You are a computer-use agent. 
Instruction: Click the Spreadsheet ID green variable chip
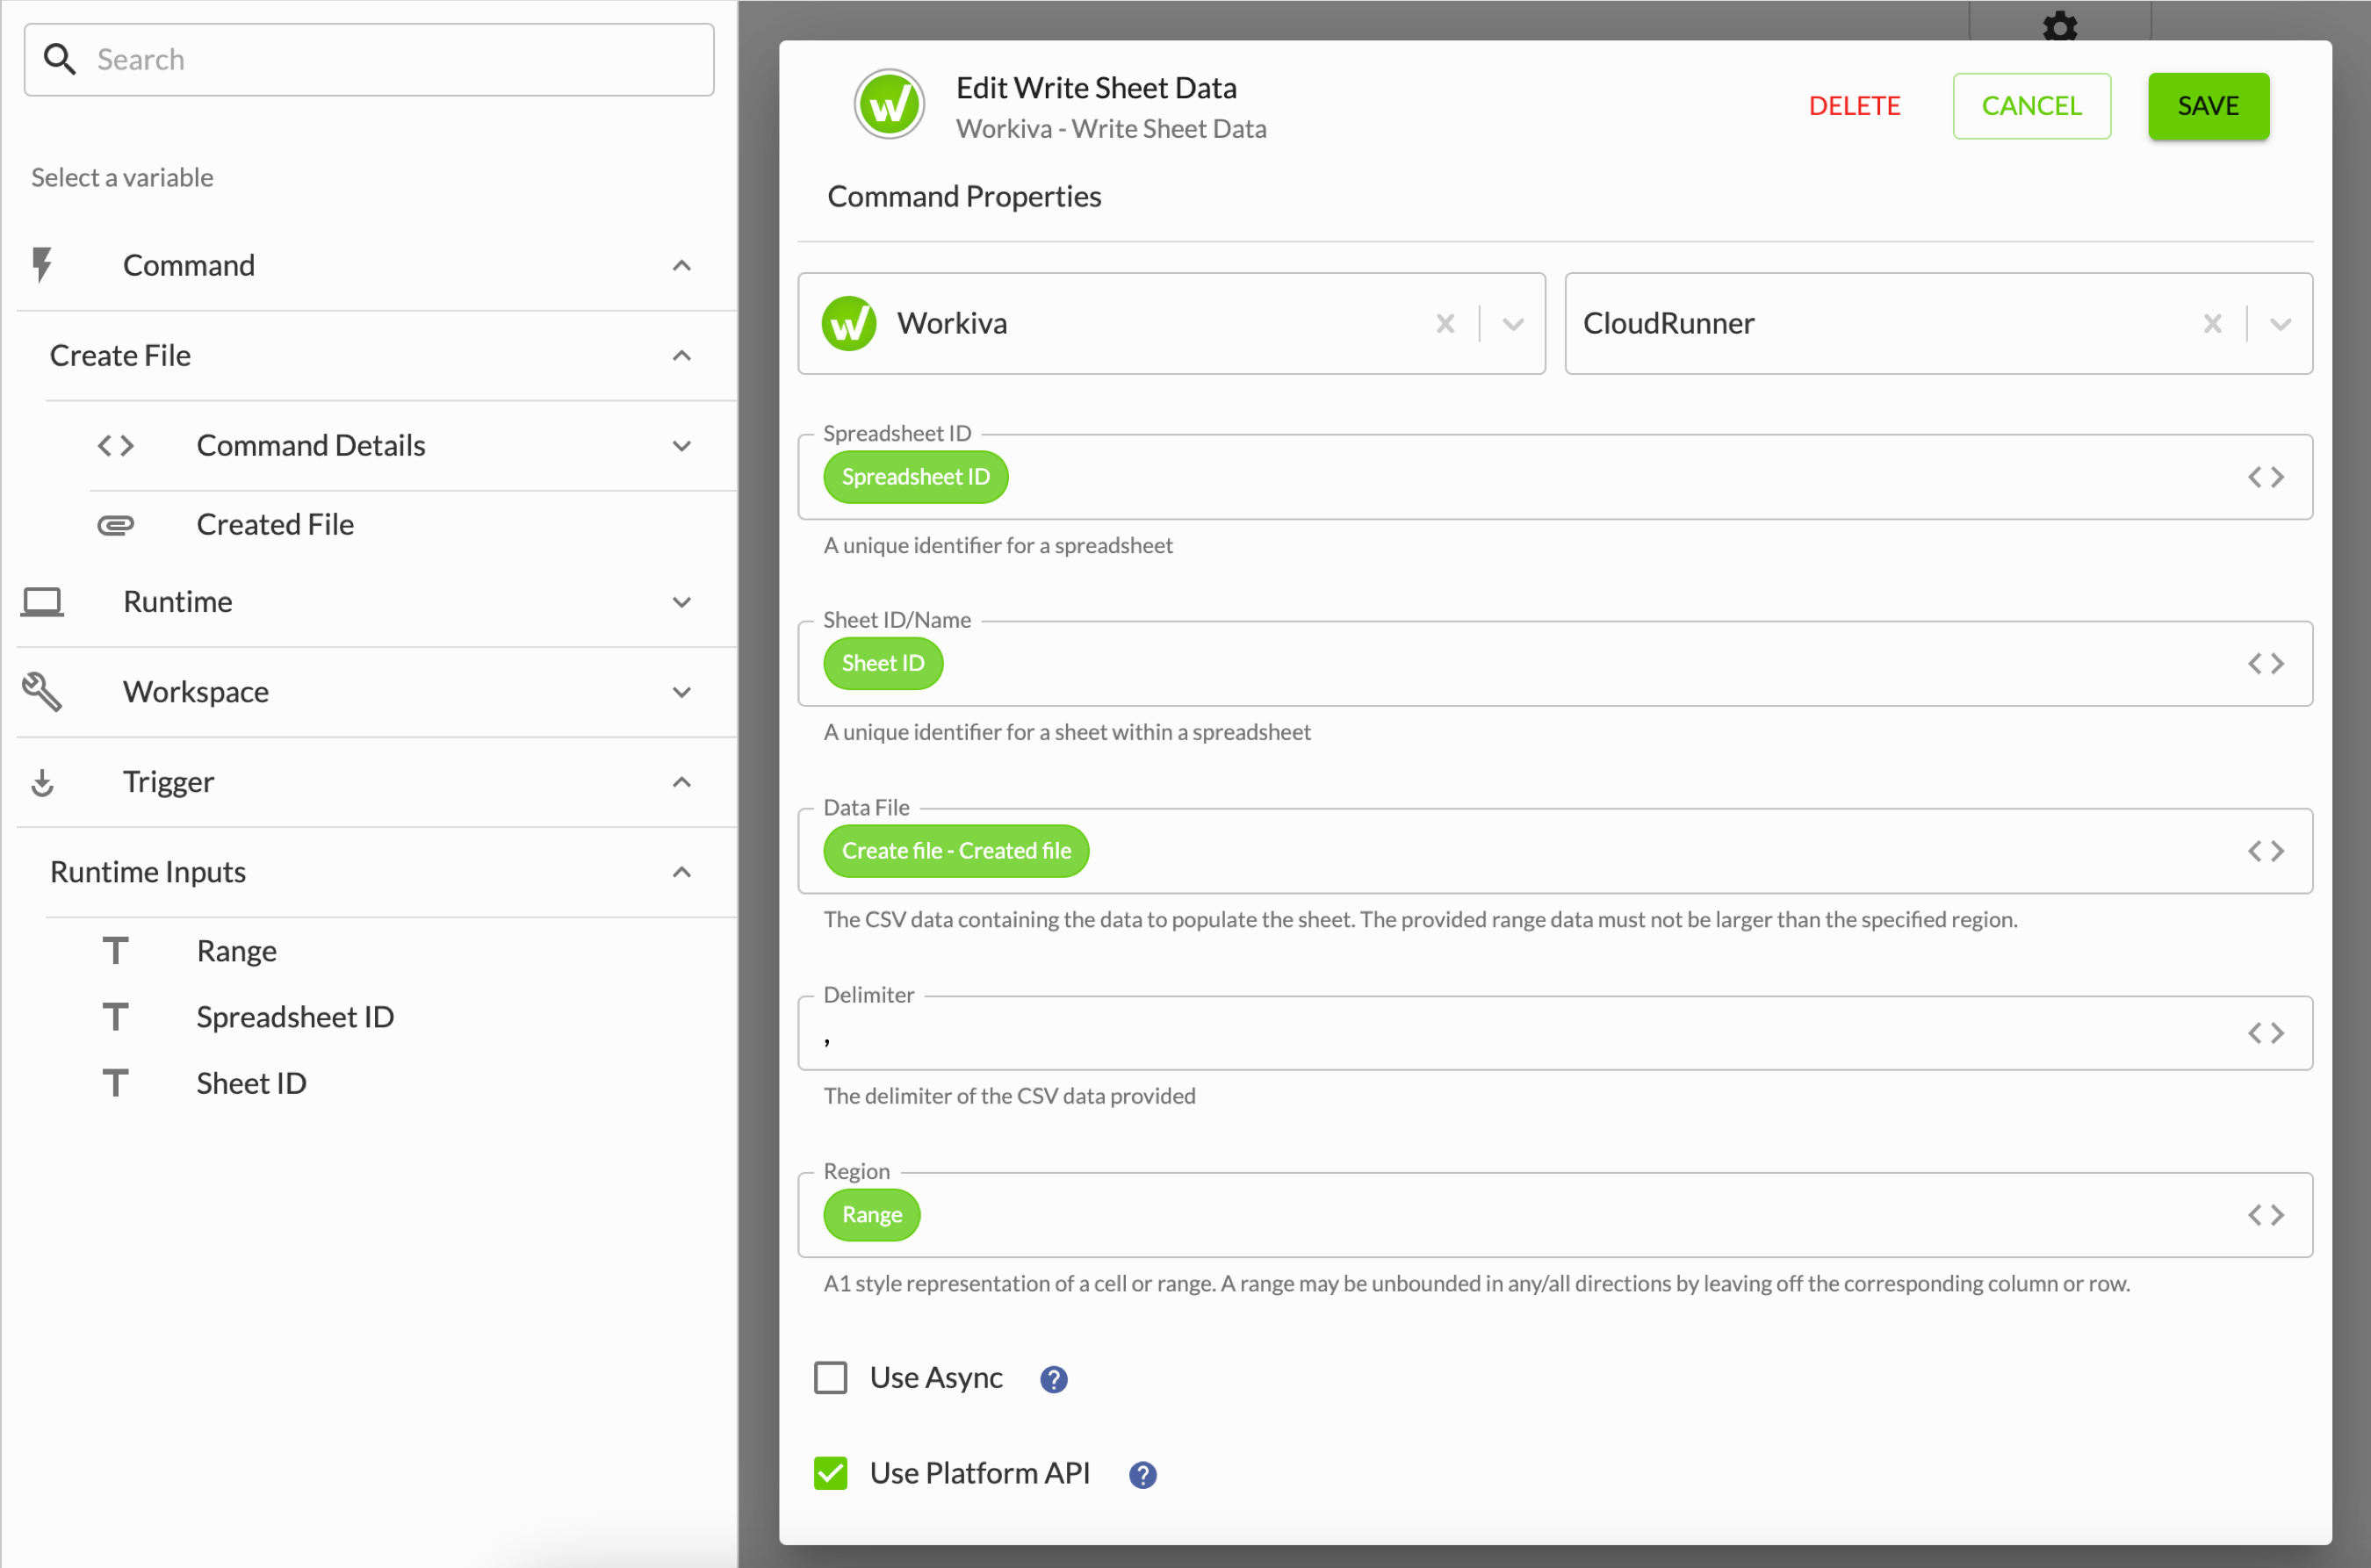(x=915, y=477)
